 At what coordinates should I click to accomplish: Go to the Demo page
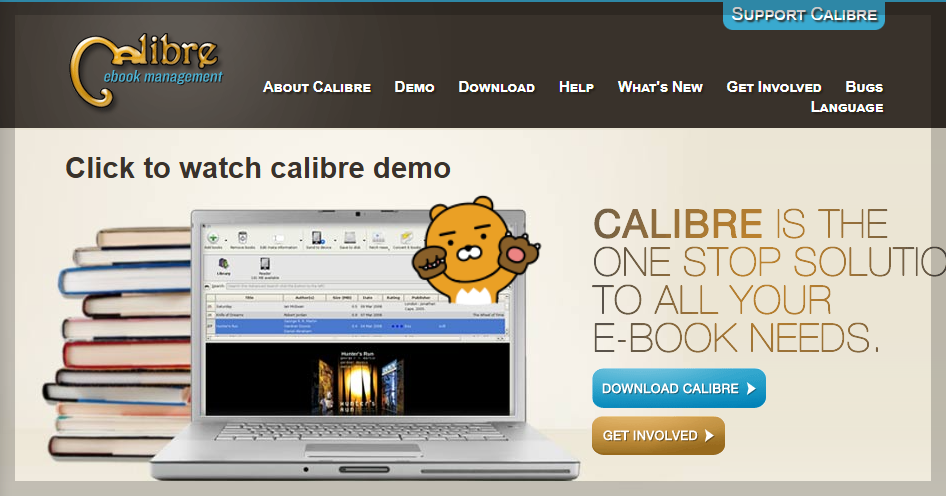pyautogui.click(x=414, y=87)
